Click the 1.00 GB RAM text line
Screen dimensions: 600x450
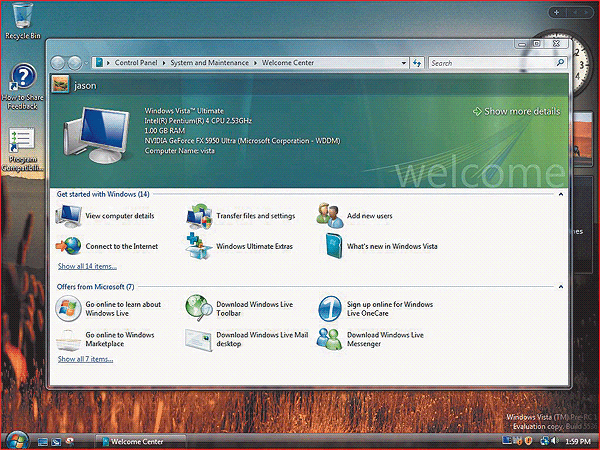coord(165,130)
